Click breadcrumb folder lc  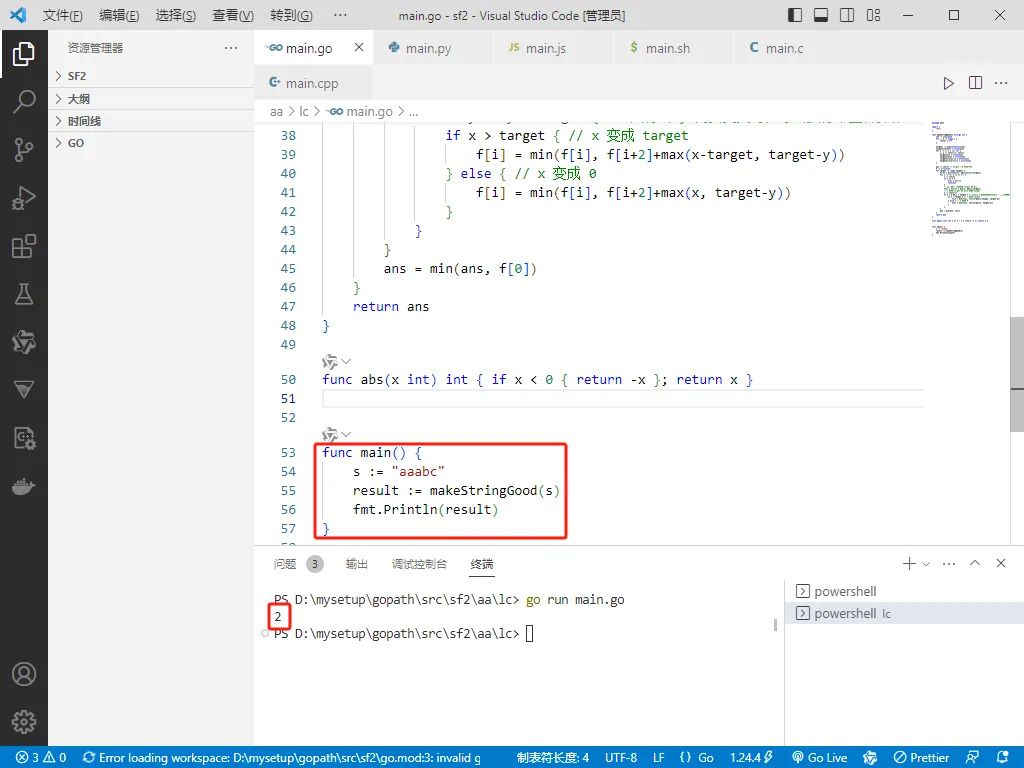pos(304,112)
